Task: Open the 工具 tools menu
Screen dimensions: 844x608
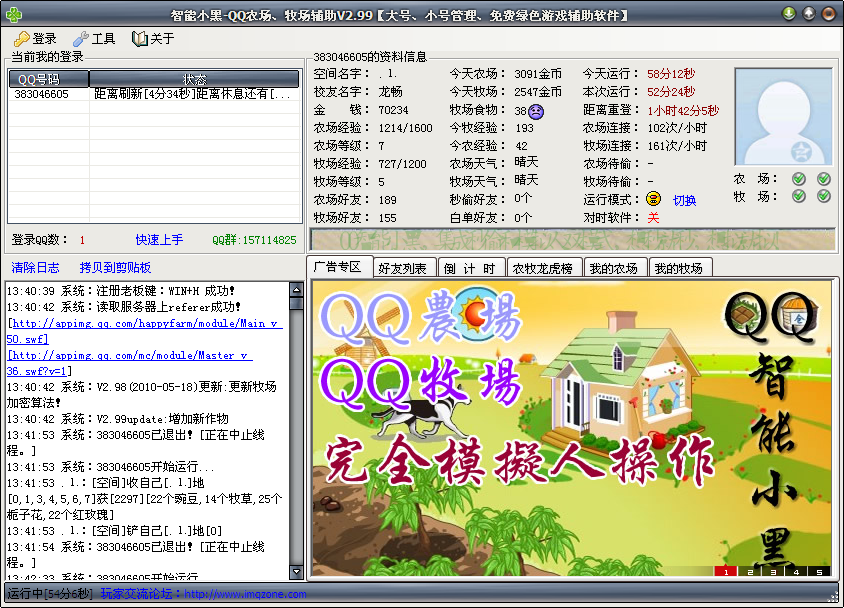Action: pos(94,39)
